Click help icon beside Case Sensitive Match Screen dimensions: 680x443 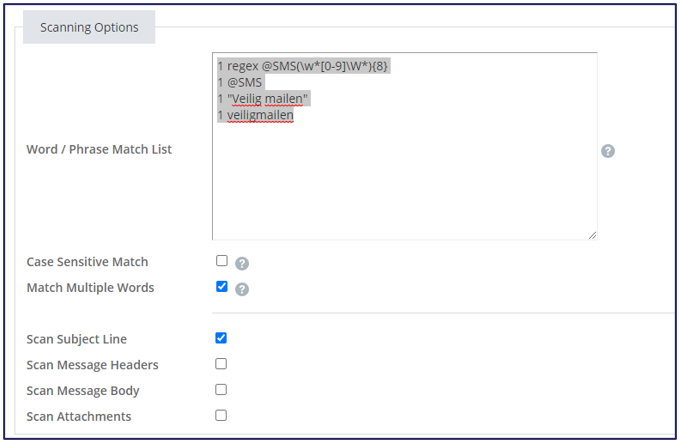point(242,264)
